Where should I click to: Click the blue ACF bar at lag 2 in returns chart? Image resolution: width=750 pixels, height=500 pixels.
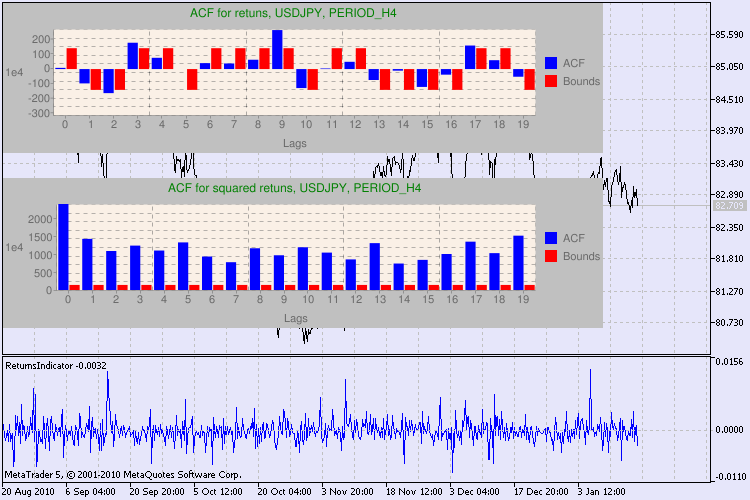click(x=109, y=81)
